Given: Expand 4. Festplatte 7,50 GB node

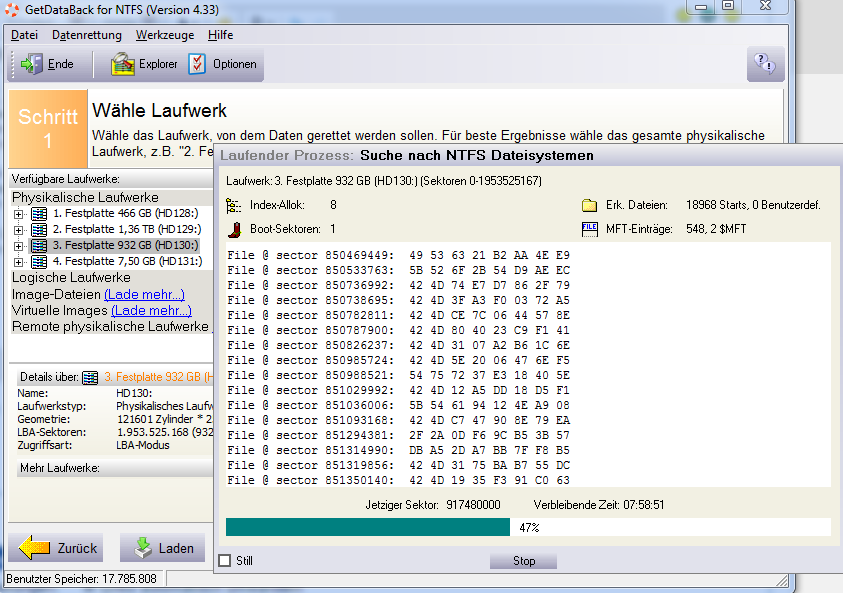Looking at the screenshot, I should tap(18, 262).
